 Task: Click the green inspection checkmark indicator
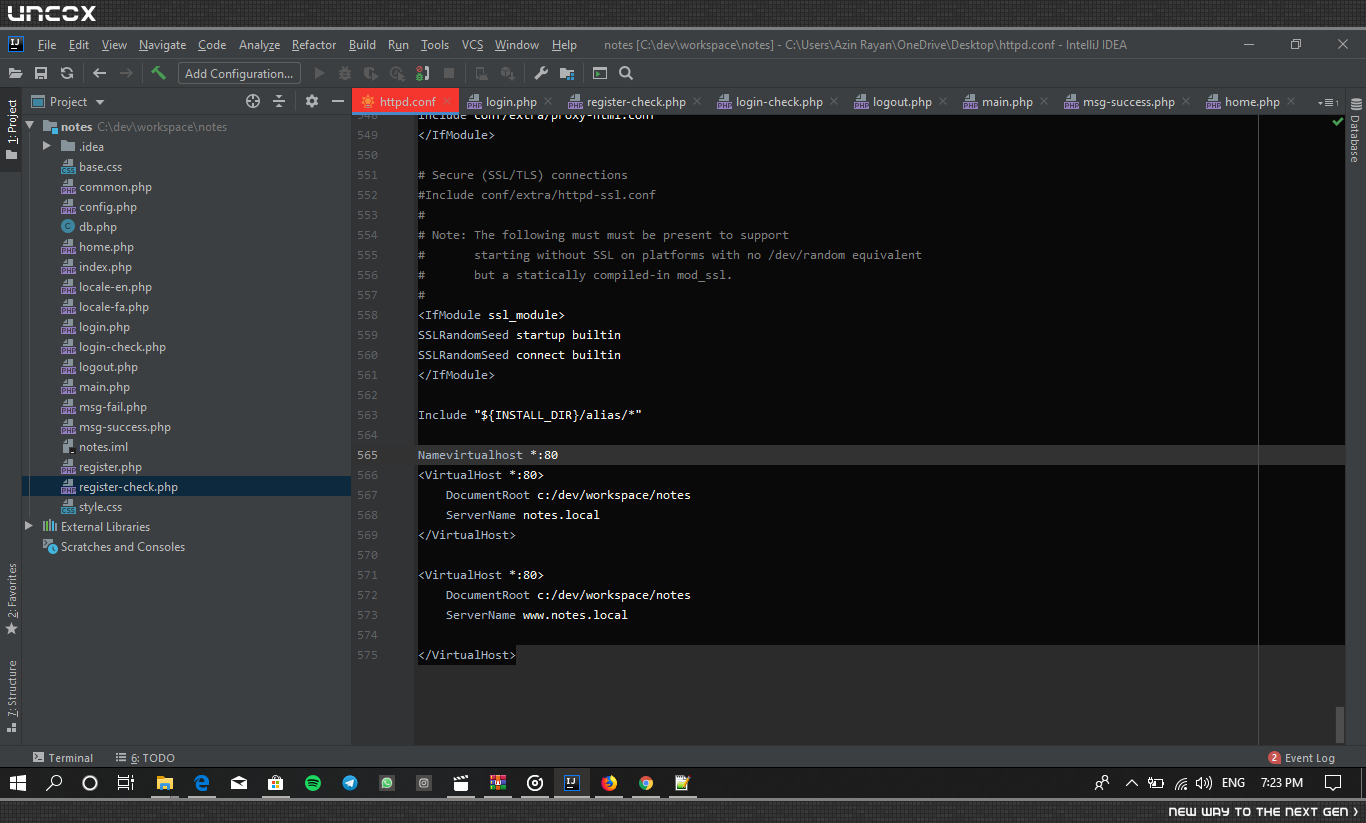pyautogui.click(x=1337, y=121)
